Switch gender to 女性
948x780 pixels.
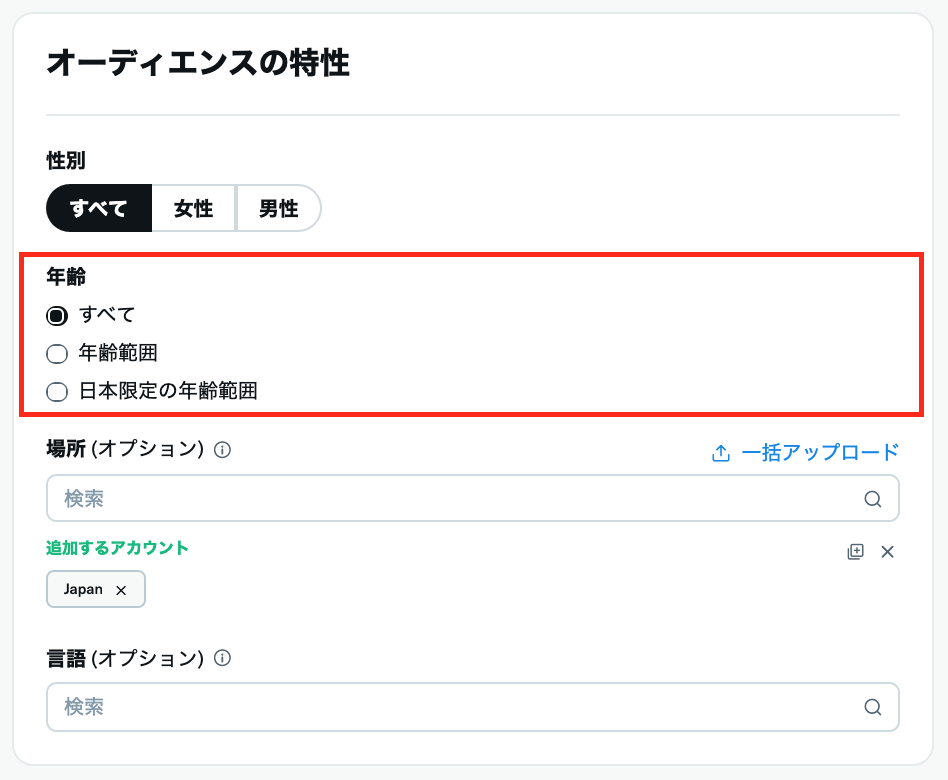[193, 208]
